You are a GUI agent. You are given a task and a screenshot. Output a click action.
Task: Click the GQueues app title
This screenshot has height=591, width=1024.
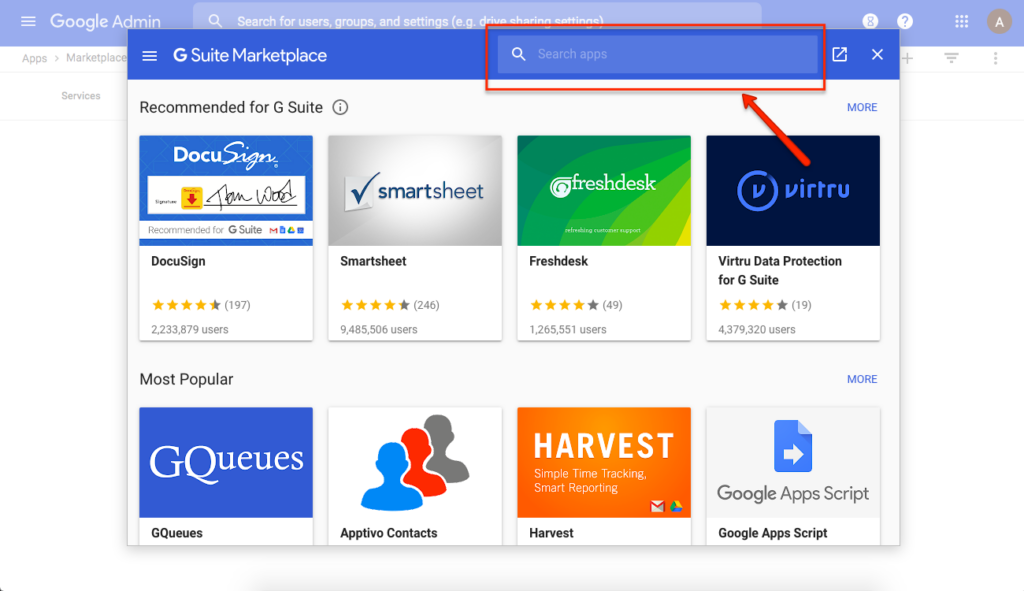click(177, 533)
